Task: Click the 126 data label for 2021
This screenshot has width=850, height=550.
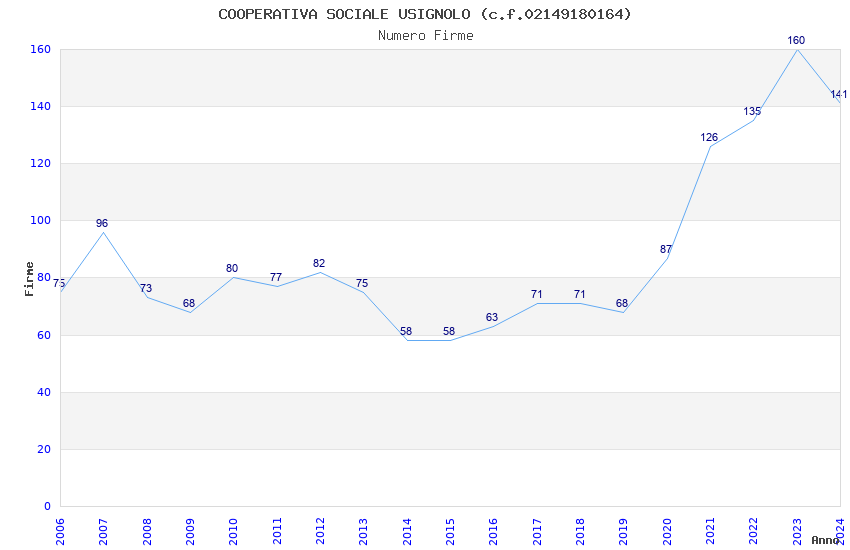Action: click(x=709, y=138)
